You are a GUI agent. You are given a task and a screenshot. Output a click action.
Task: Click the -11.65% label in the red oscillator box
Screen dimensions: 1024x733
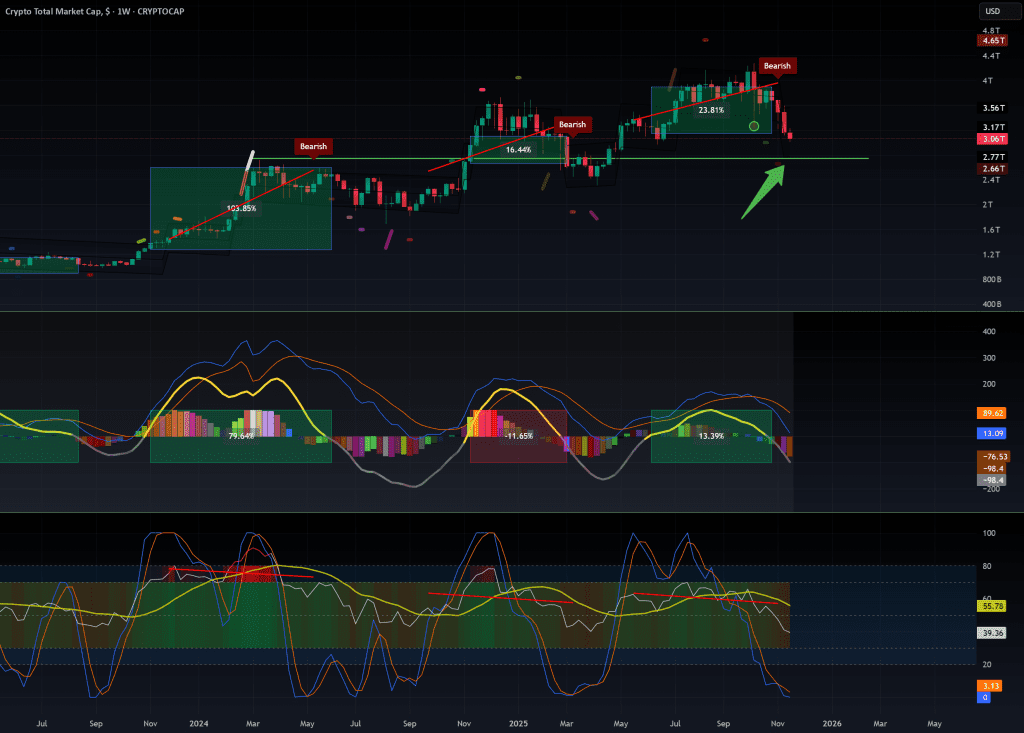pyautogui.click(x=518, y=436)
